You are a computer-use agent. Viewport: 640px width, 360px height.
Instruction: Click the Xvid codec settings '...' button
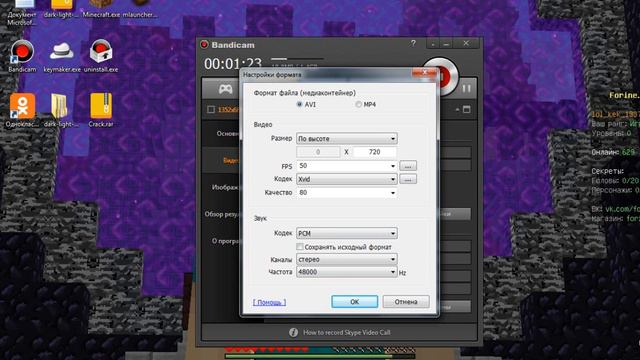tap(408, 179)
